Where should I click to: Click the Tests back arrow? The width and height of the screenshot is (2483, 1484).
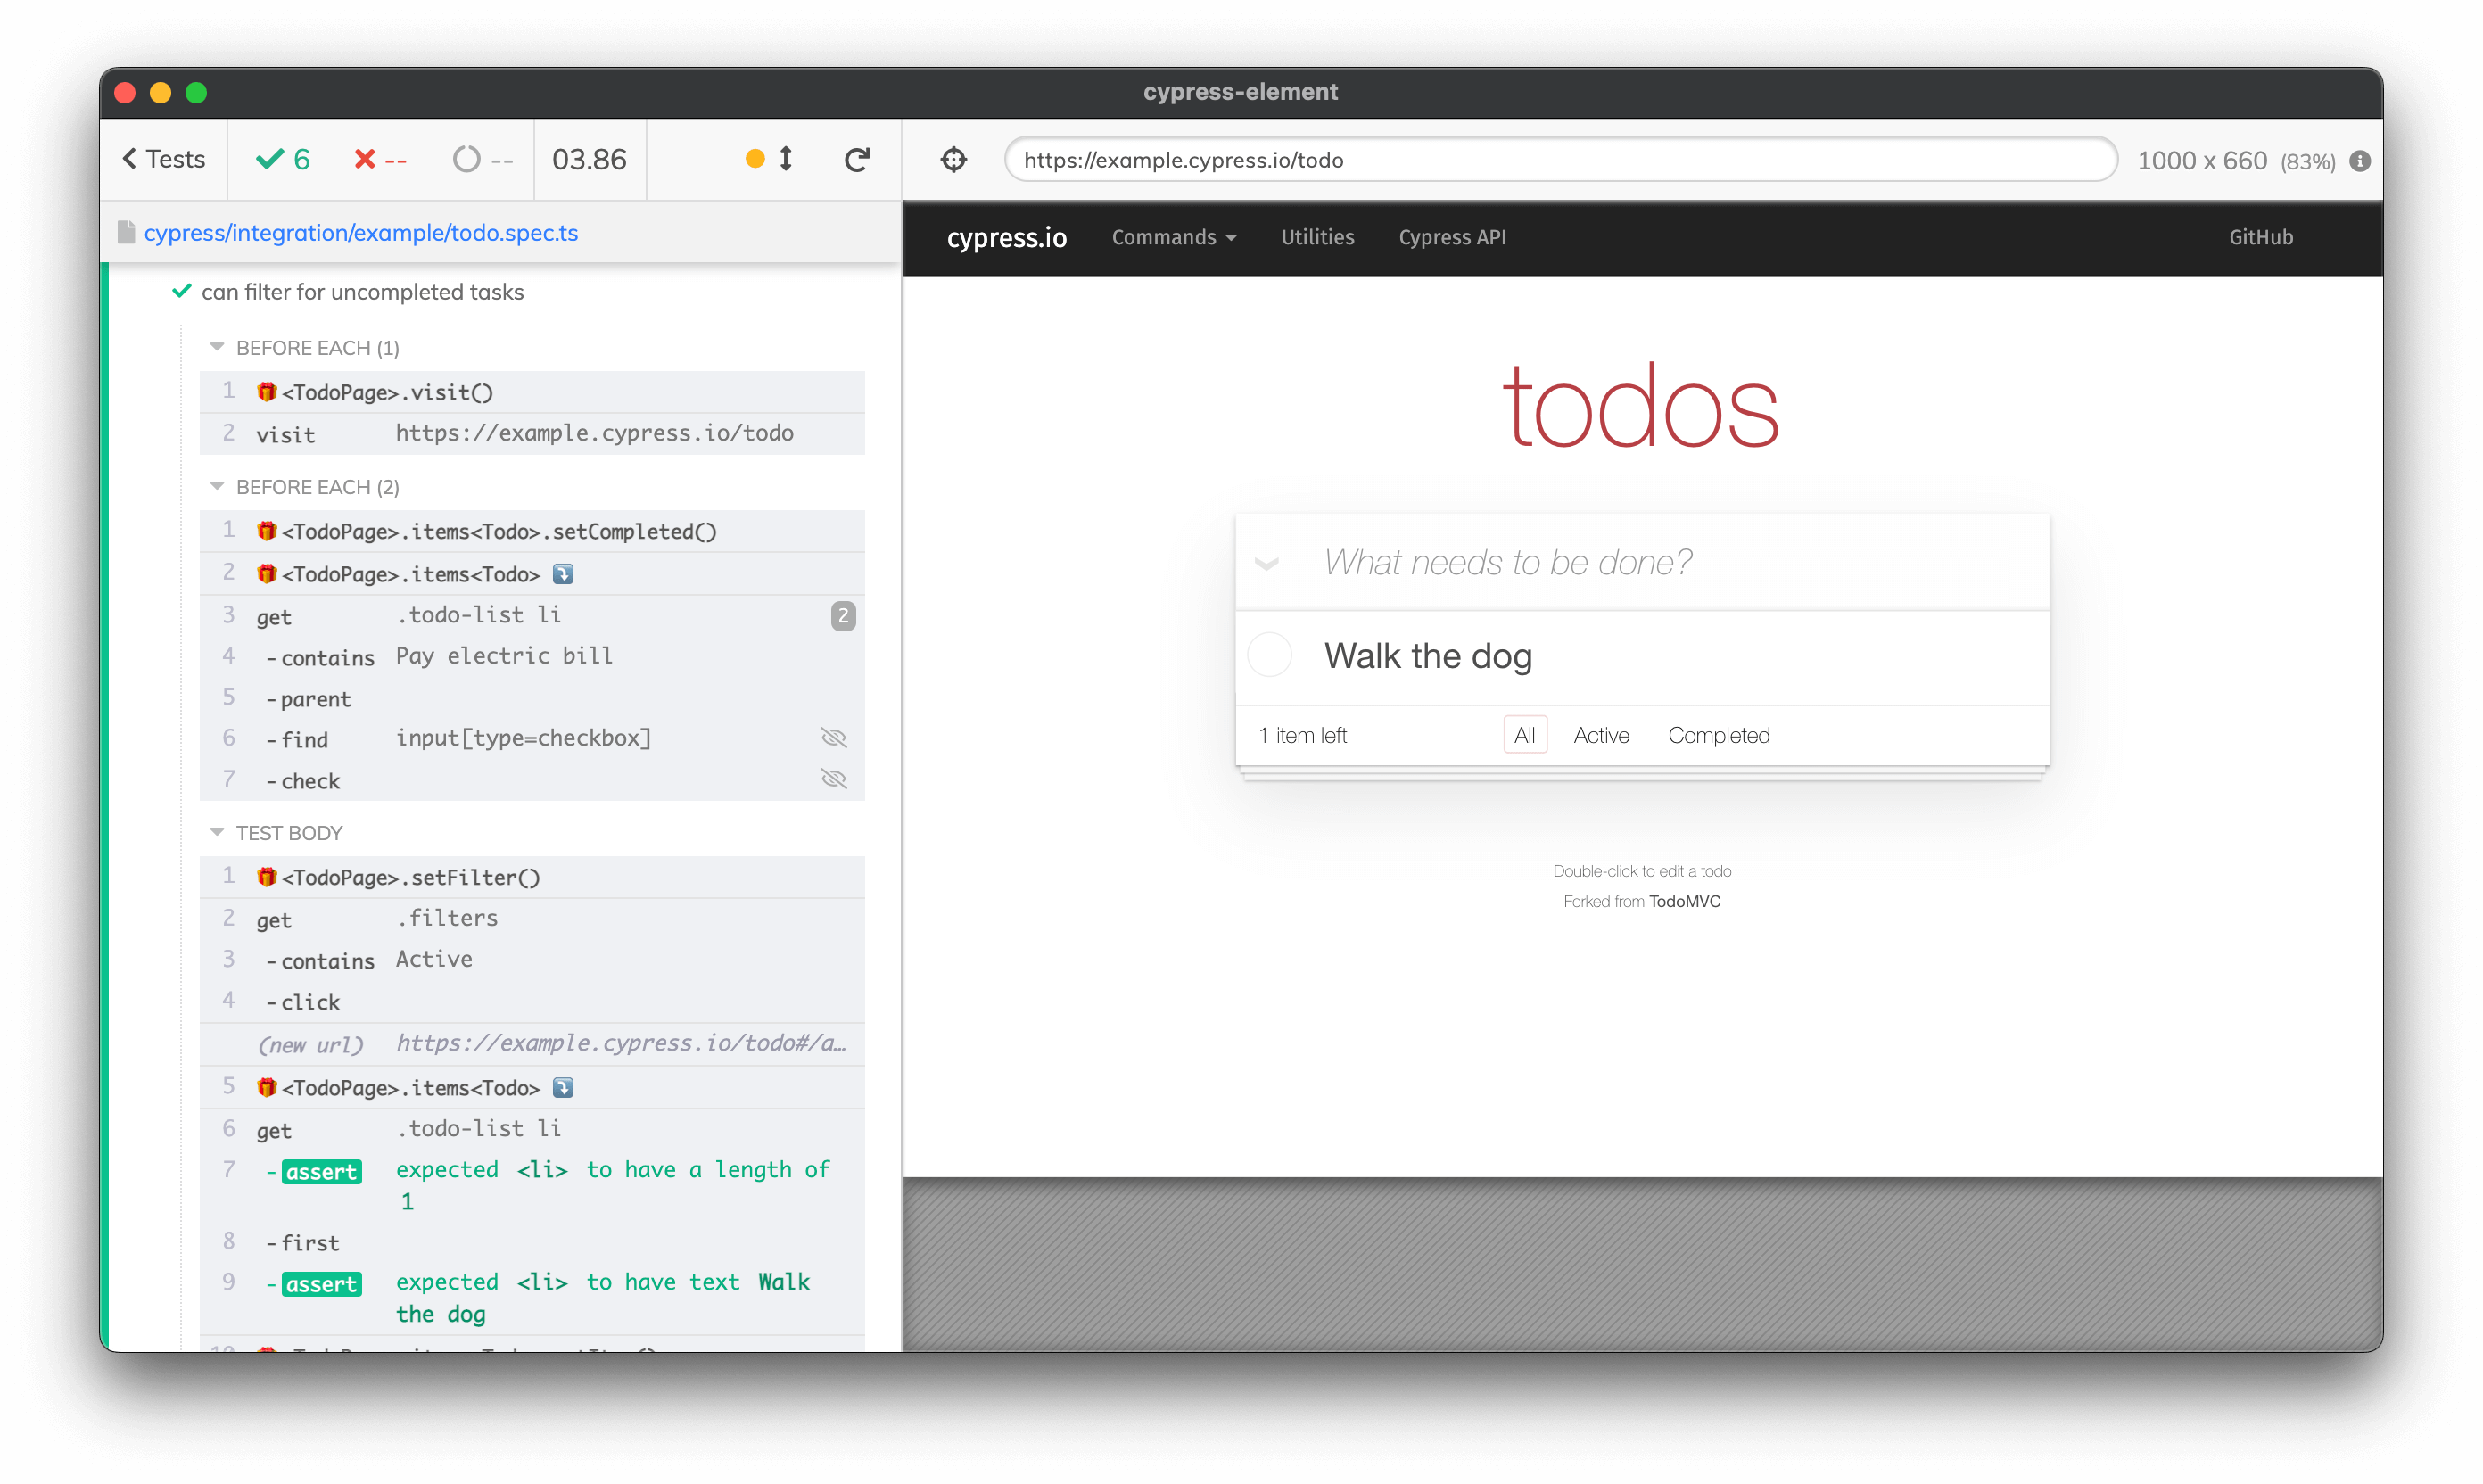tap(163, 159)
